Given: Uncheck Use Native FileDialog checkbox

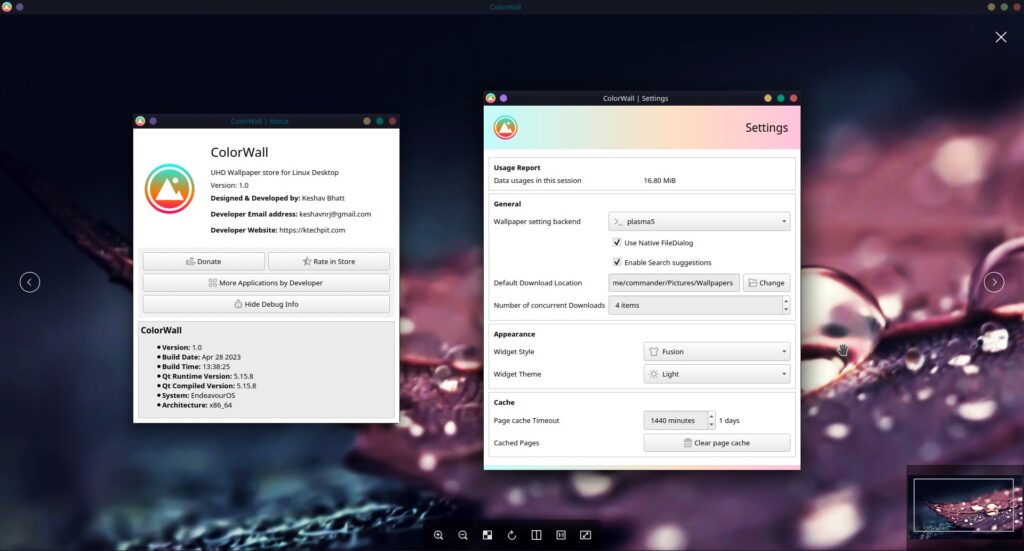Looking at the screenshot, I should tap(617, 242).
